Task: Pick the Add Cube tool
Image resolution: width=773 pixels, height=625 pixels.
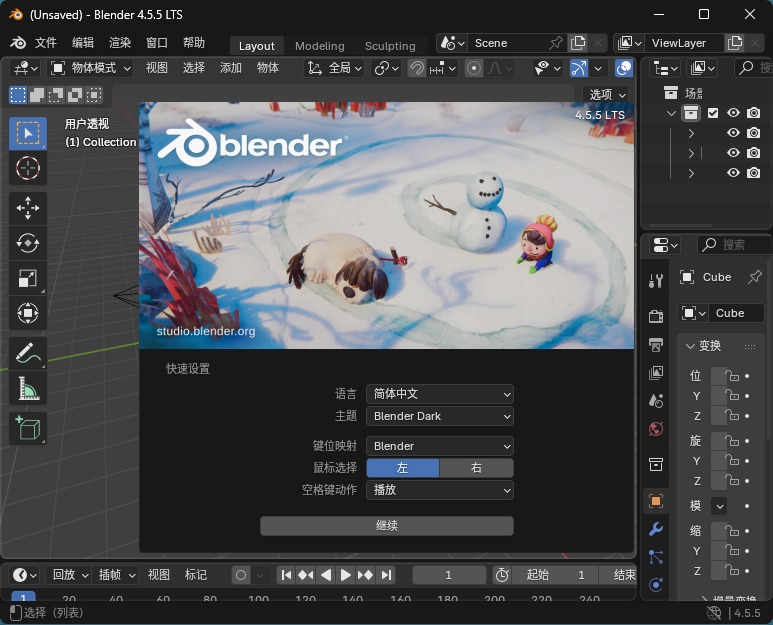Action: [28, 428]
